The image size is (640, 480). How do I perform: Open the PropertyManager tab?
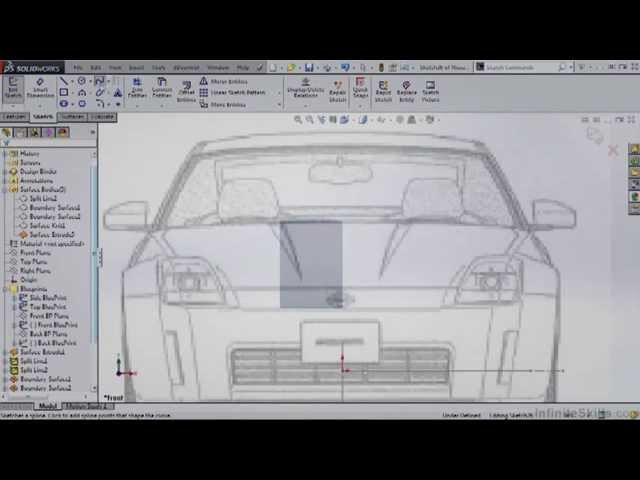[20, 132]
